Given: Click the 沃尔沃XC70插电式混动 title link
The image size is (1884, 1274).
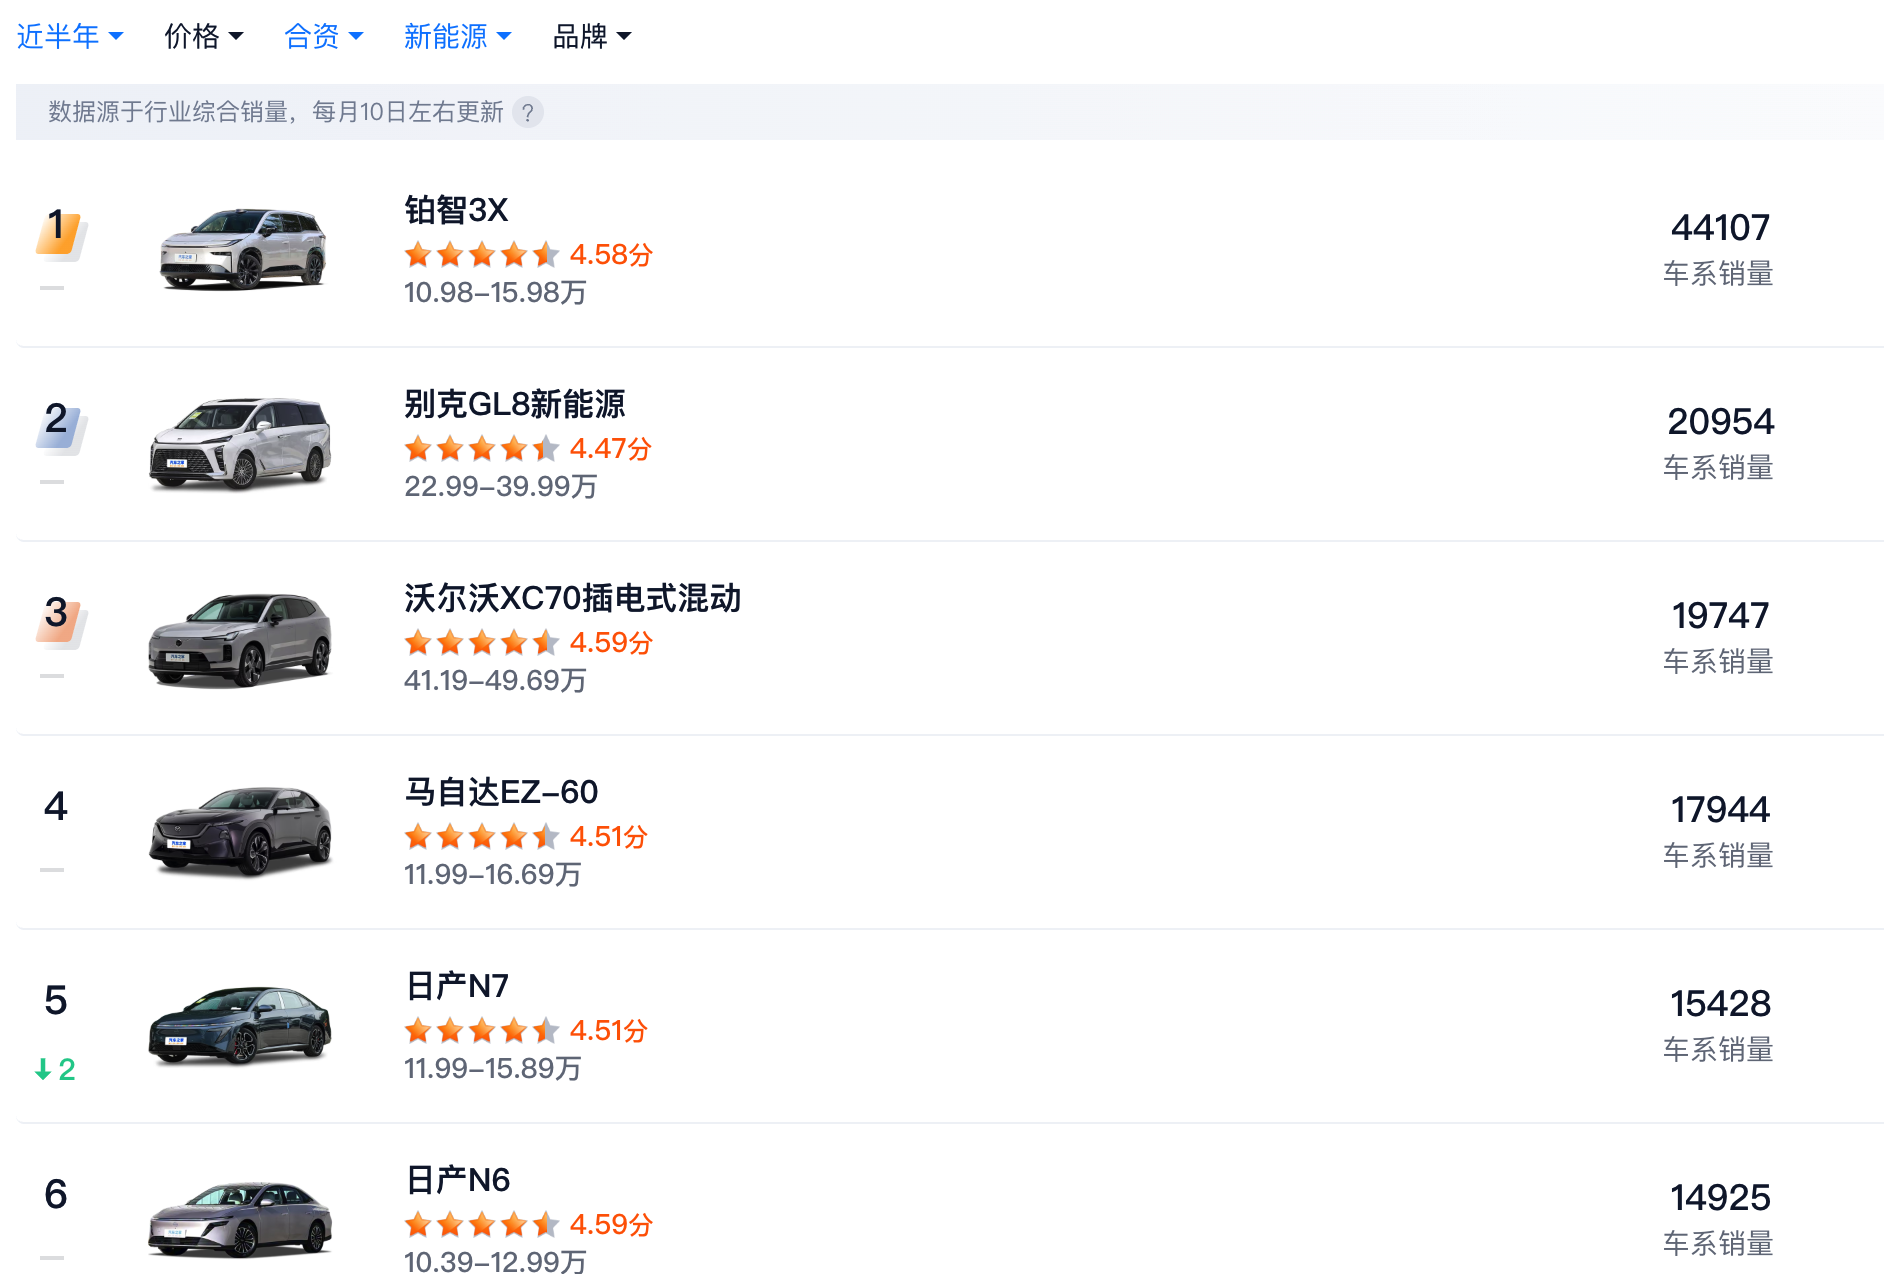Looking at the screenshot, I should point(573,598).
